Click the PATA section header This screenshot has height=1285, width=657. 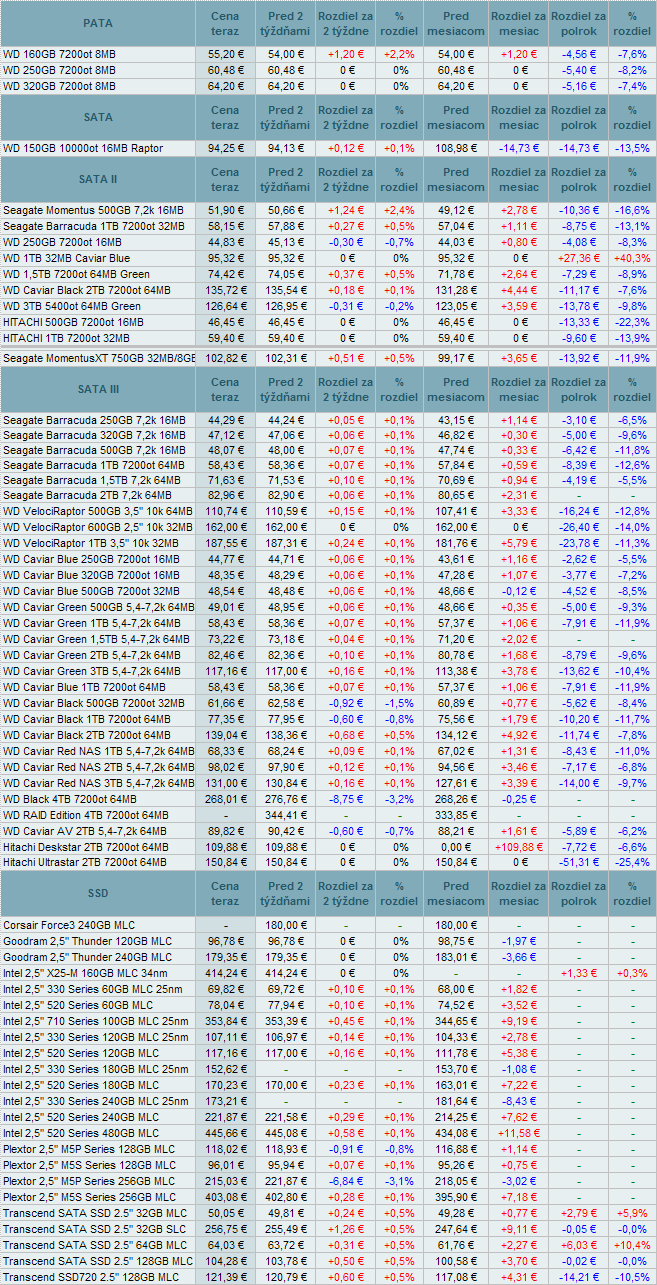point(97,23)
